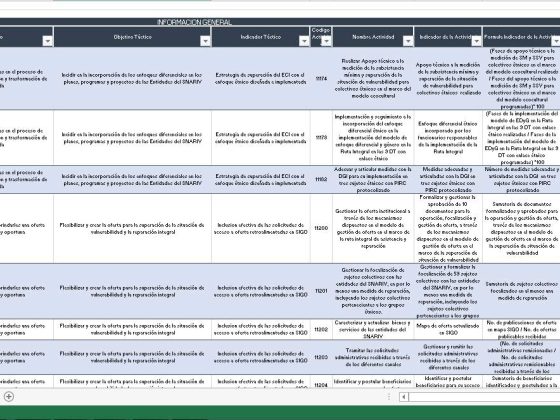
Task: Open the Formula Indicador de la Actividad filter arrow
Action: coord(556,41)
